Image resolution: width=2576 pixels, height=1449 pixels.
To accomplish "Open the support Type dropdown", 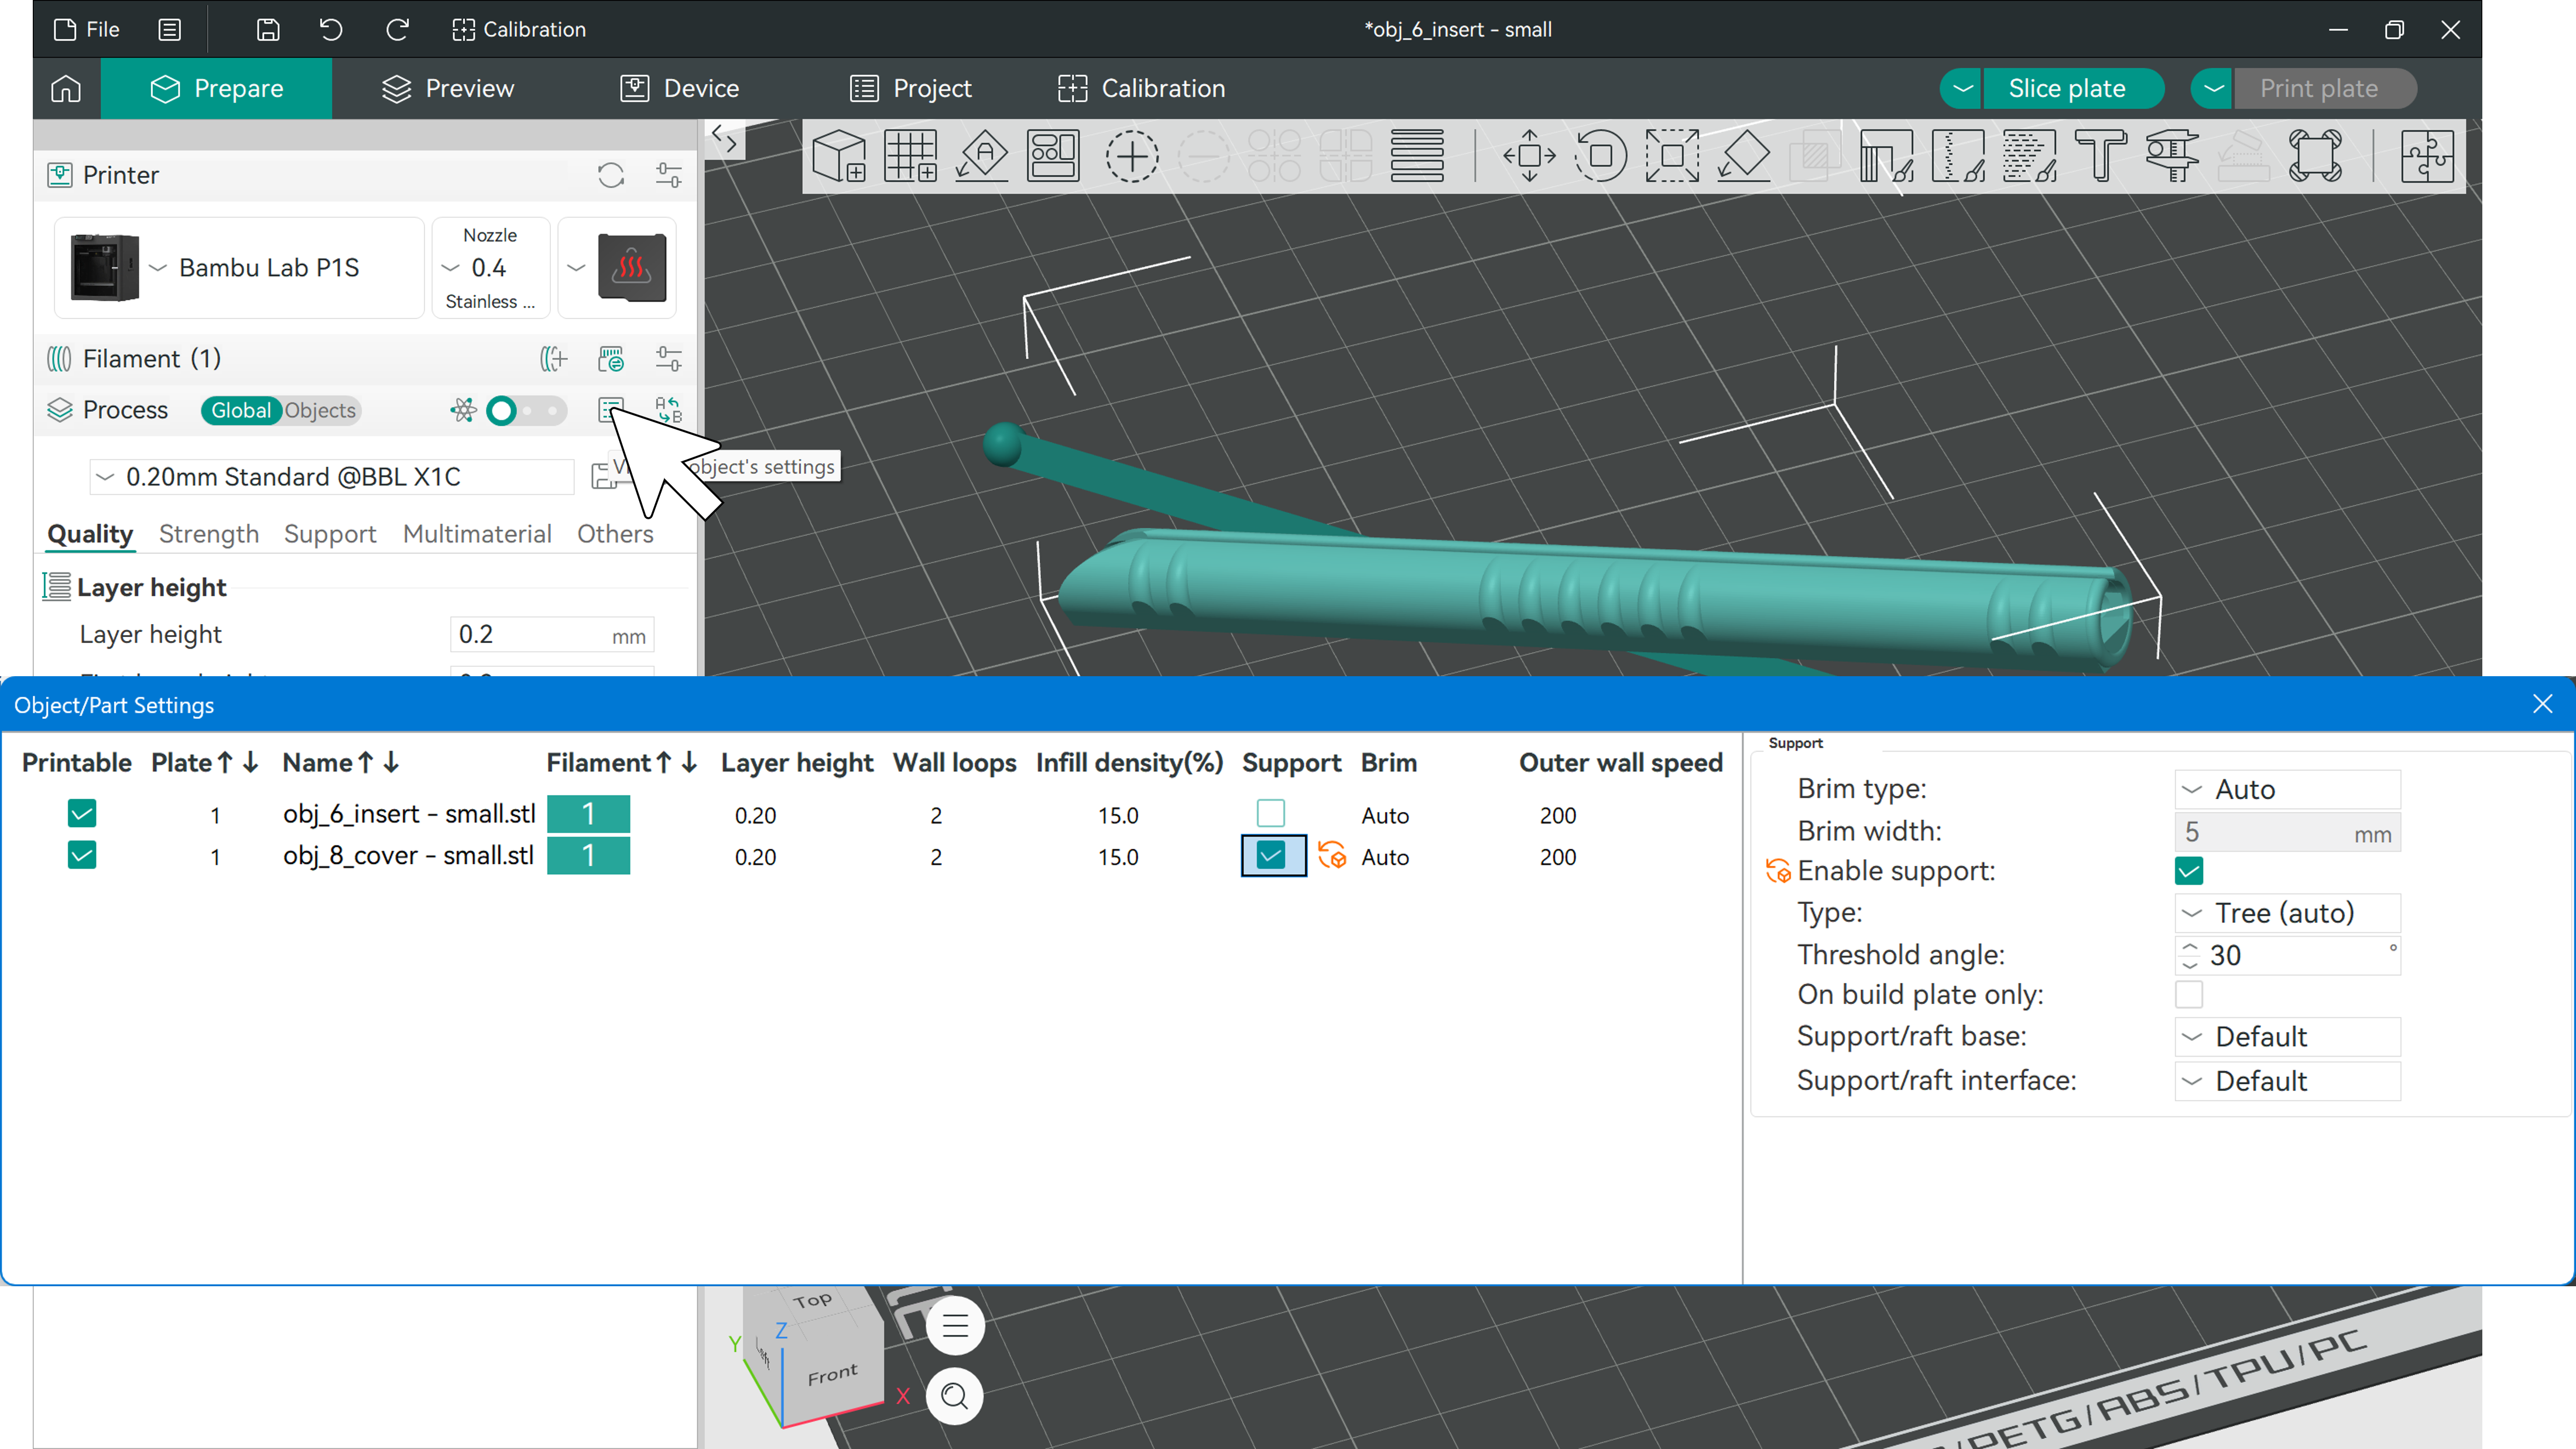I will (x=2287, y=913).
